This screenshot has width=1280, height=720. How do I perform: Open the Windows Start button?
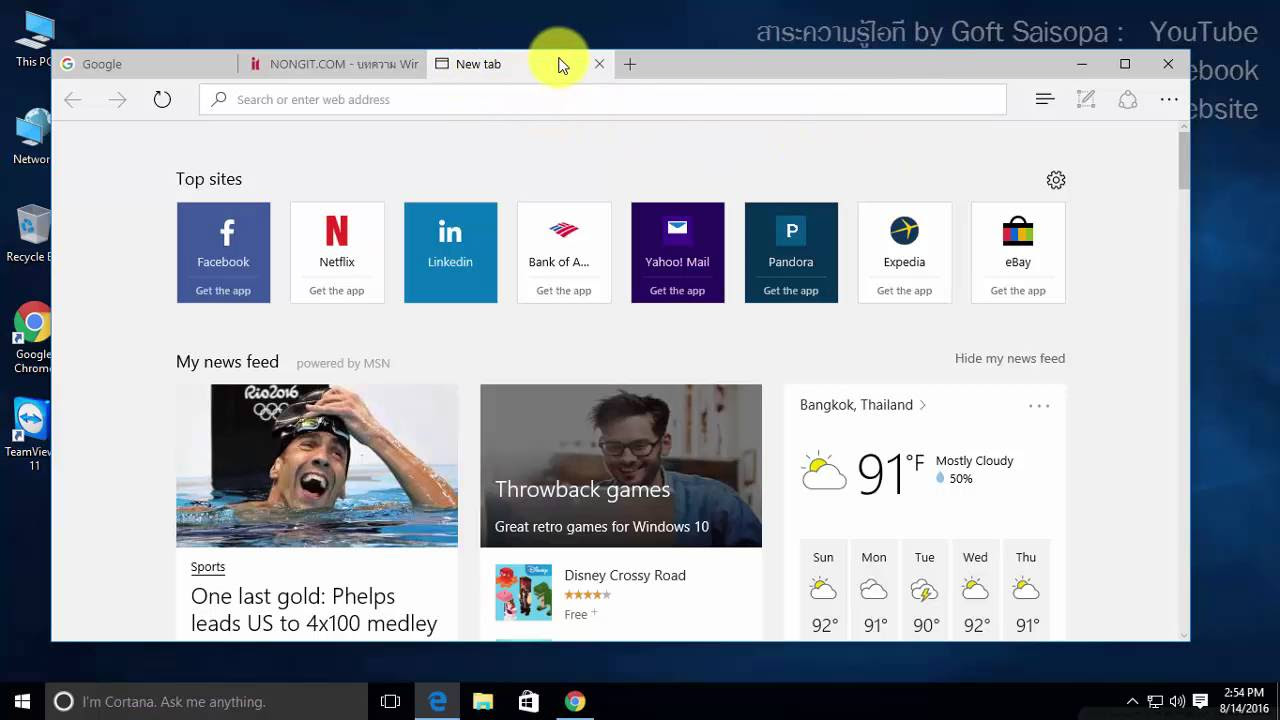[x=22, y=701]
